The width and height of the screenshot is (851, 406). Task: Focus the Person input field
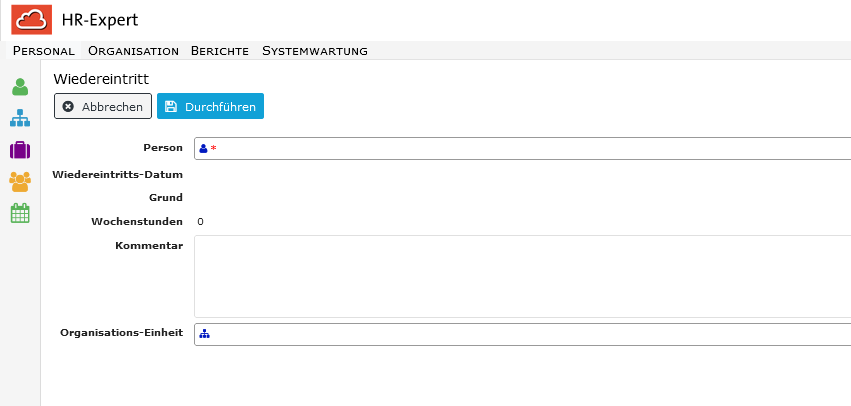[523, 149]
